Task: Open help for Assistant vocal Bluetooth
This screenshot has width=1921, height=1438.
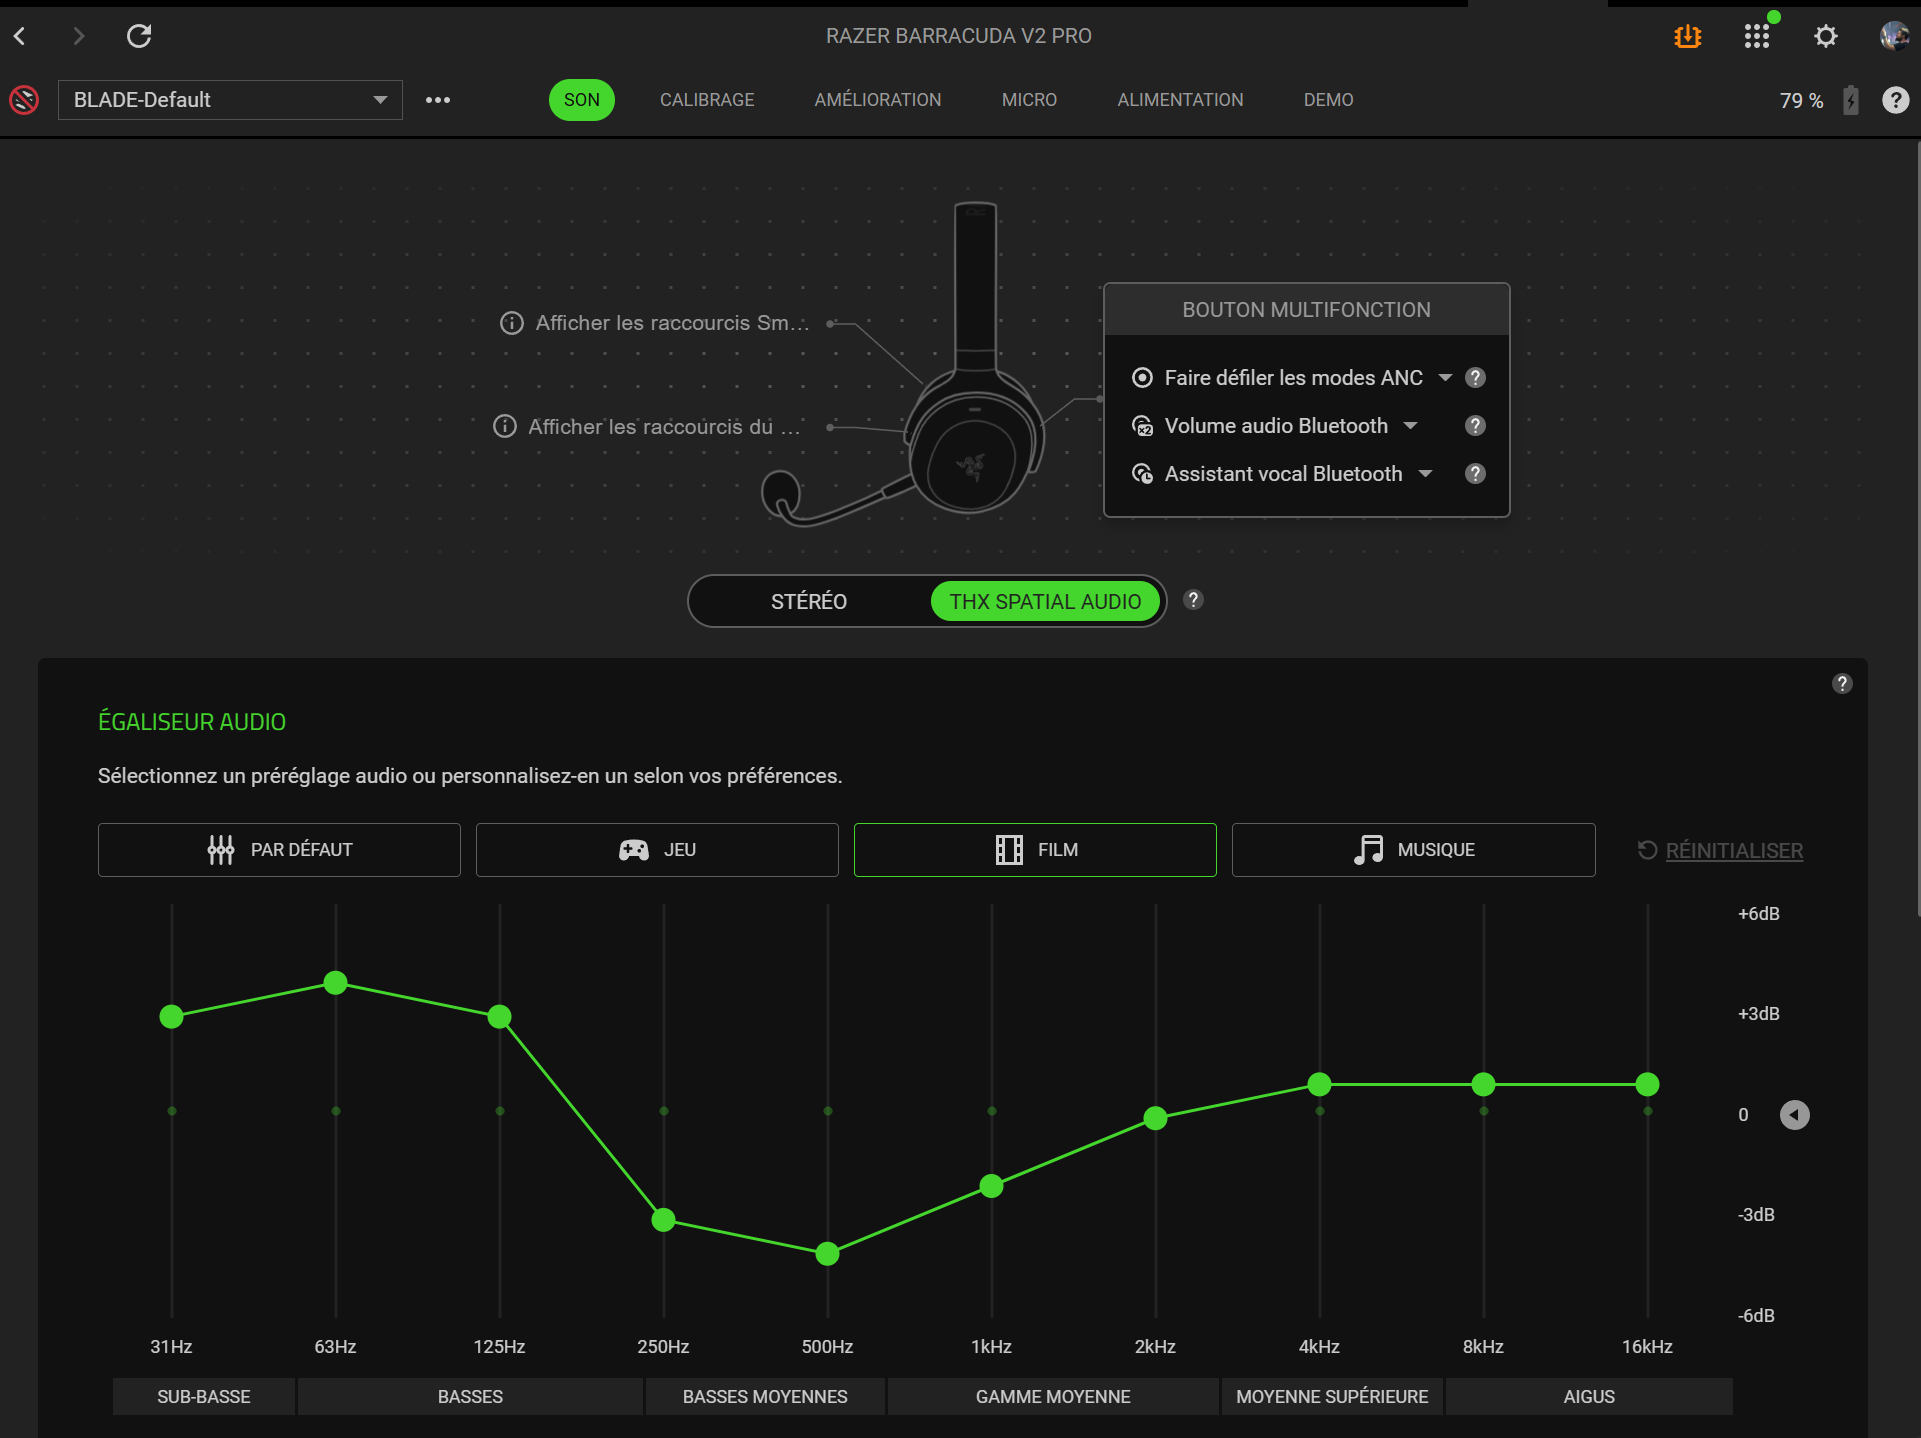Action: tap(1475, 474)
